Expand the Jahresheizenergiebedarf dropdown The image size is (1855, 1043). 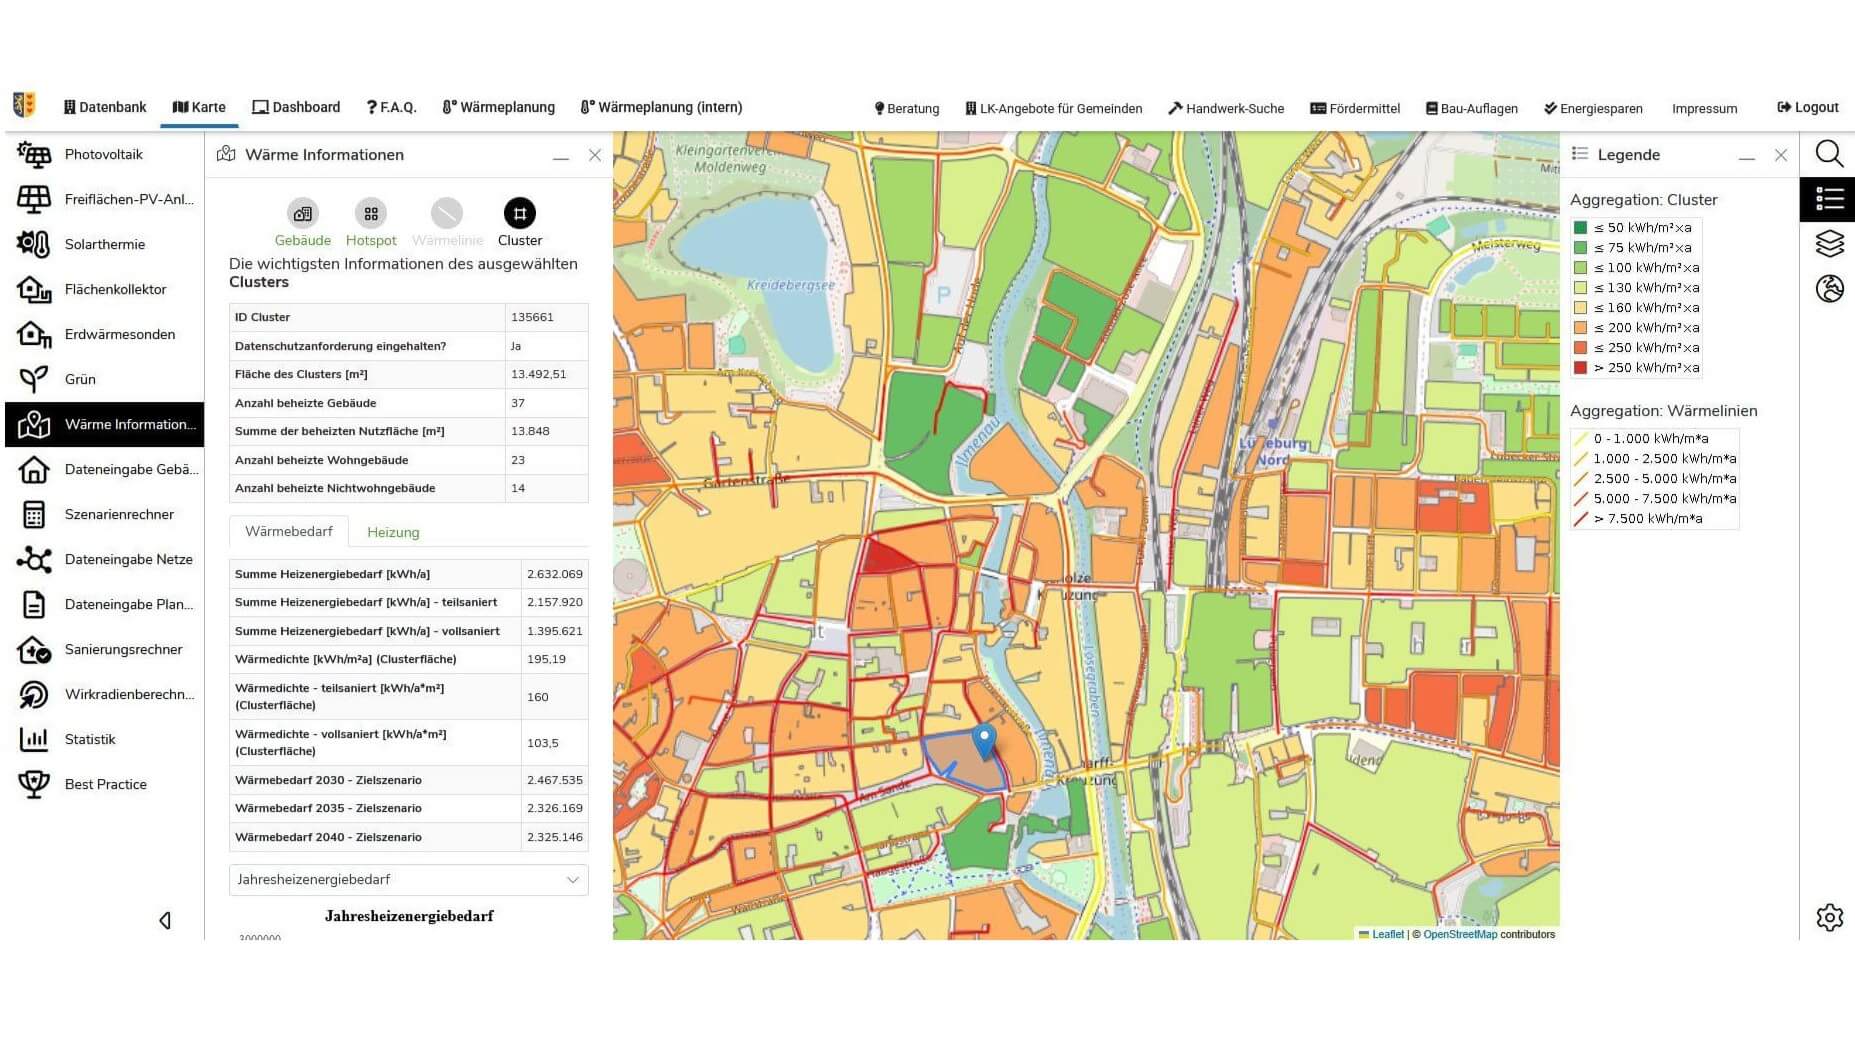click(x=408, y=879)
